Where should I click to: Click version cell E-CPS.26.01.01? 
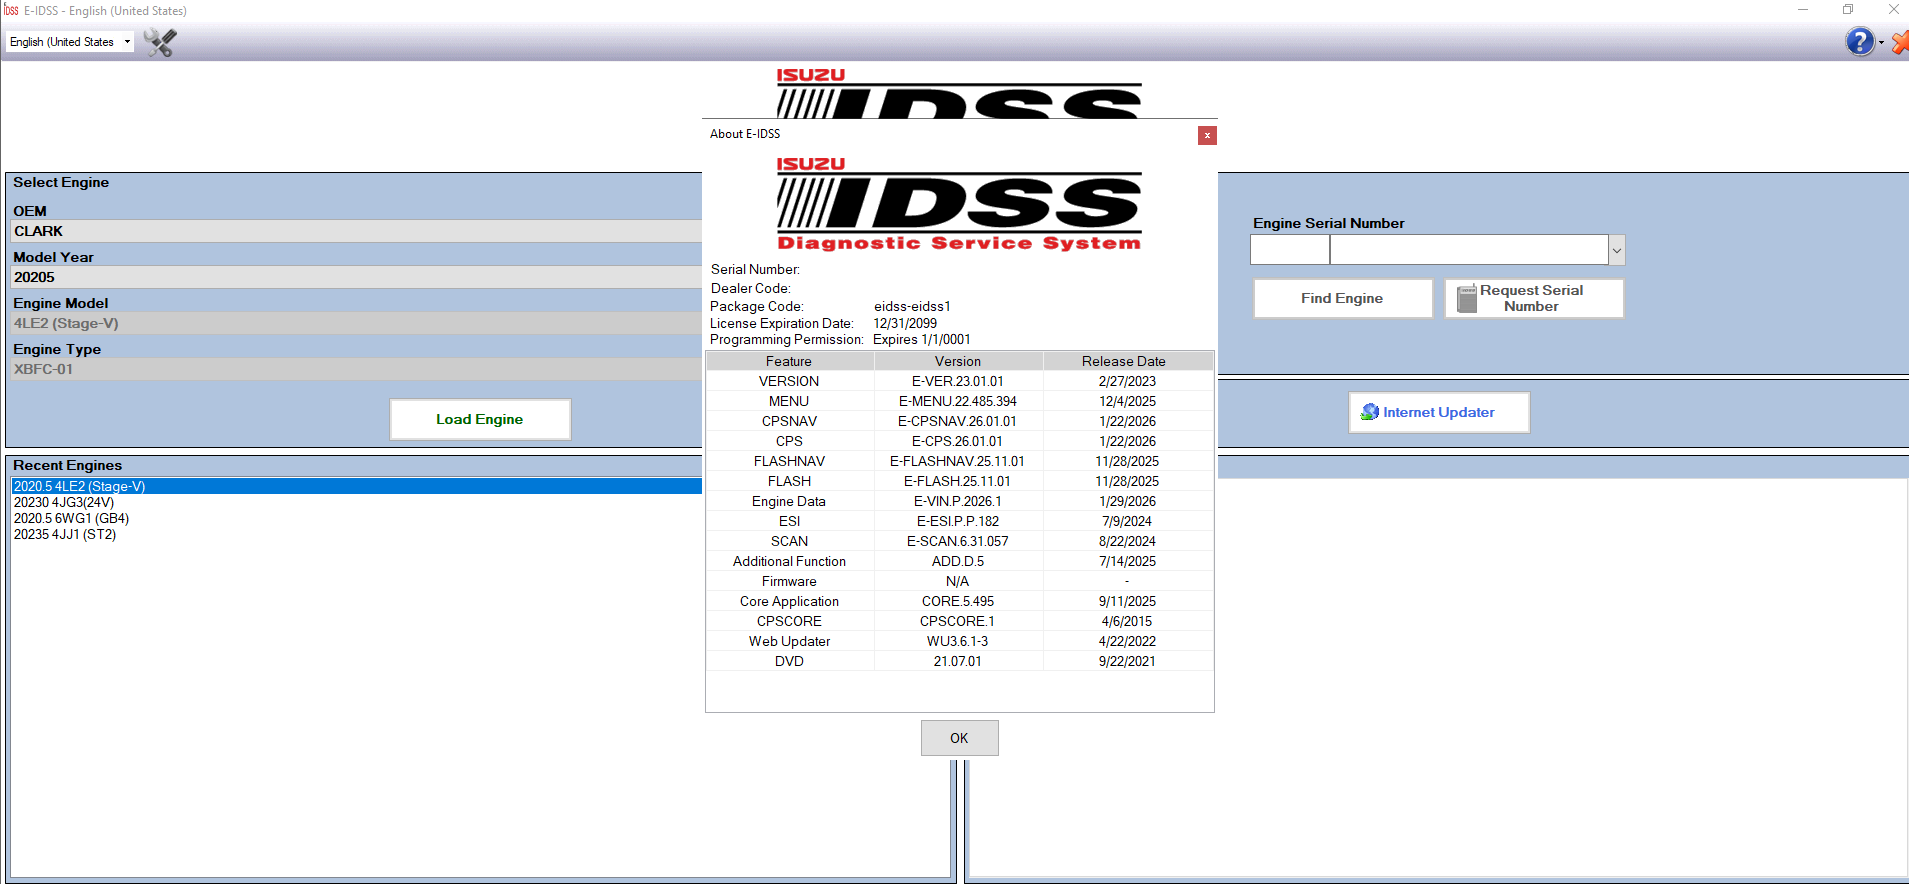click(958, 441)
